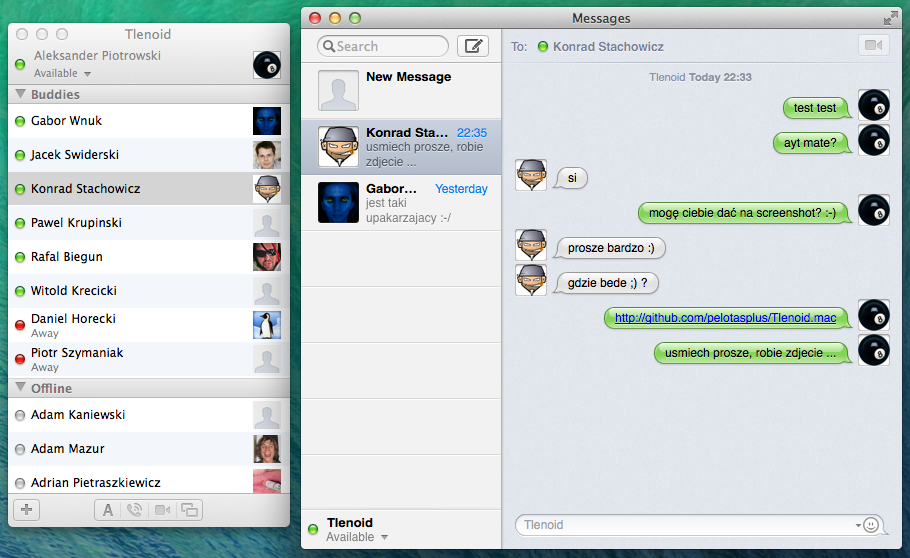Open the dropdown arrow in message input field
The height and width of the screenshot is (558, 910).
point(858,525)
